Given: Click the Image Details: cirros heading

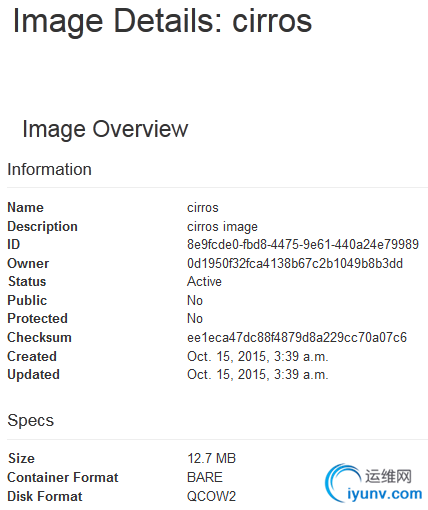Looking at the screenshot, I should point(162,21).
